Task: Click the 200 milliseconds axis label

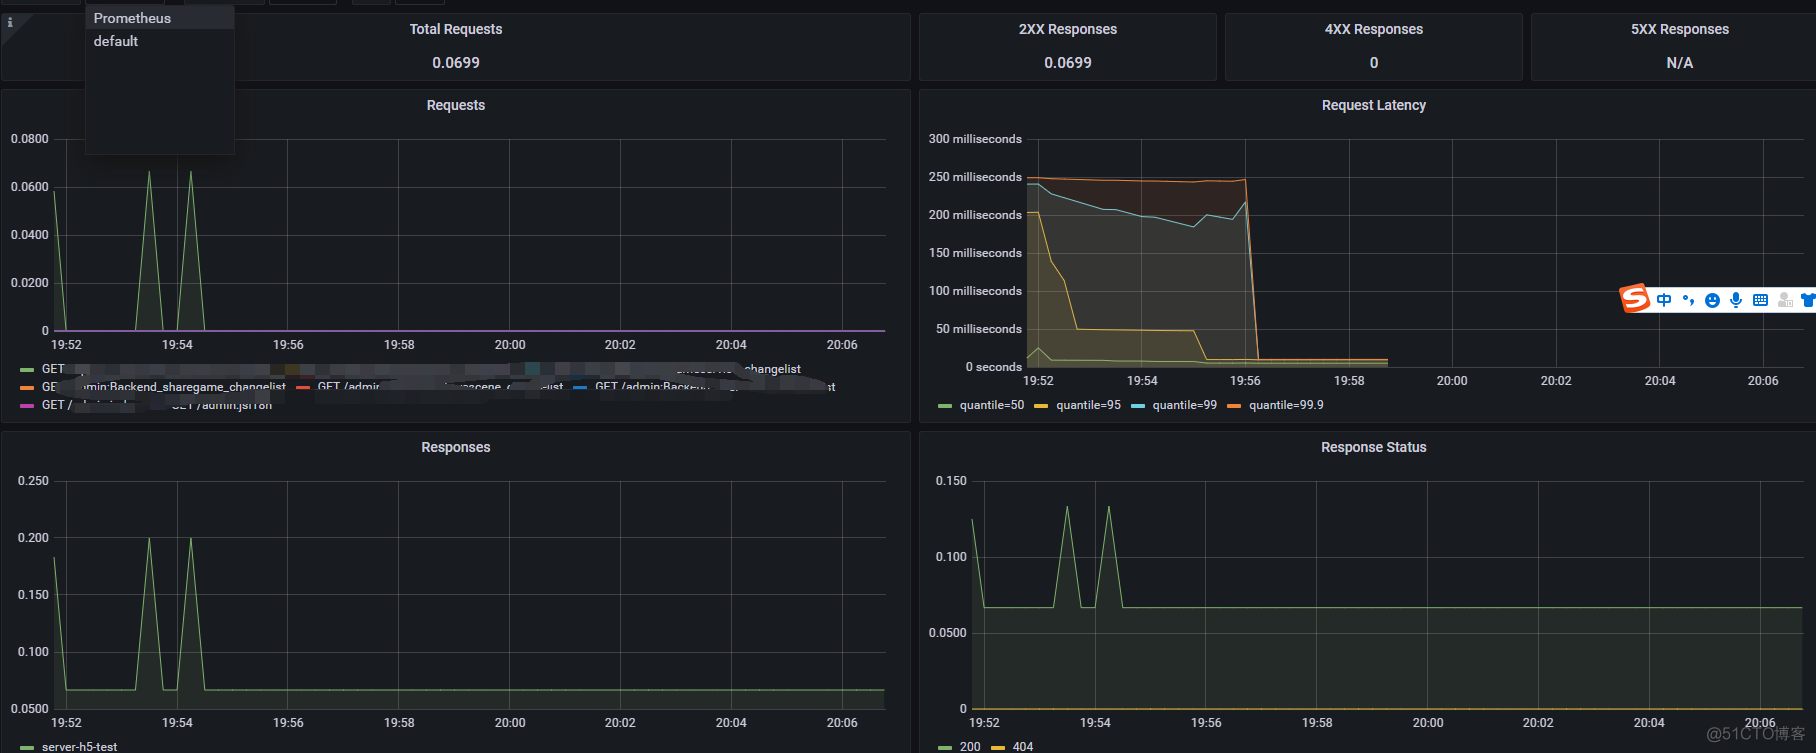Action: tap(975, 215)
